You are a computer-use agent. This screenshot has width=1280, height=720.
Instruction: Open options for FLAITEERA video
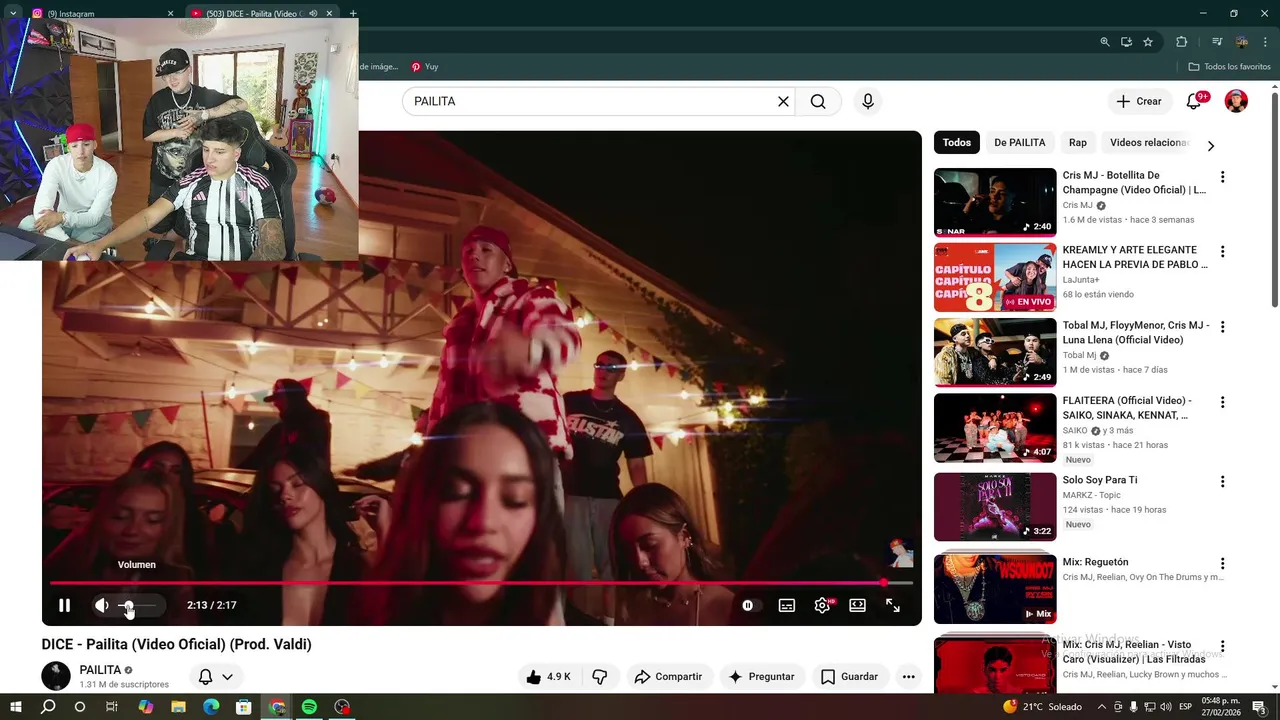coord(1222,402)
